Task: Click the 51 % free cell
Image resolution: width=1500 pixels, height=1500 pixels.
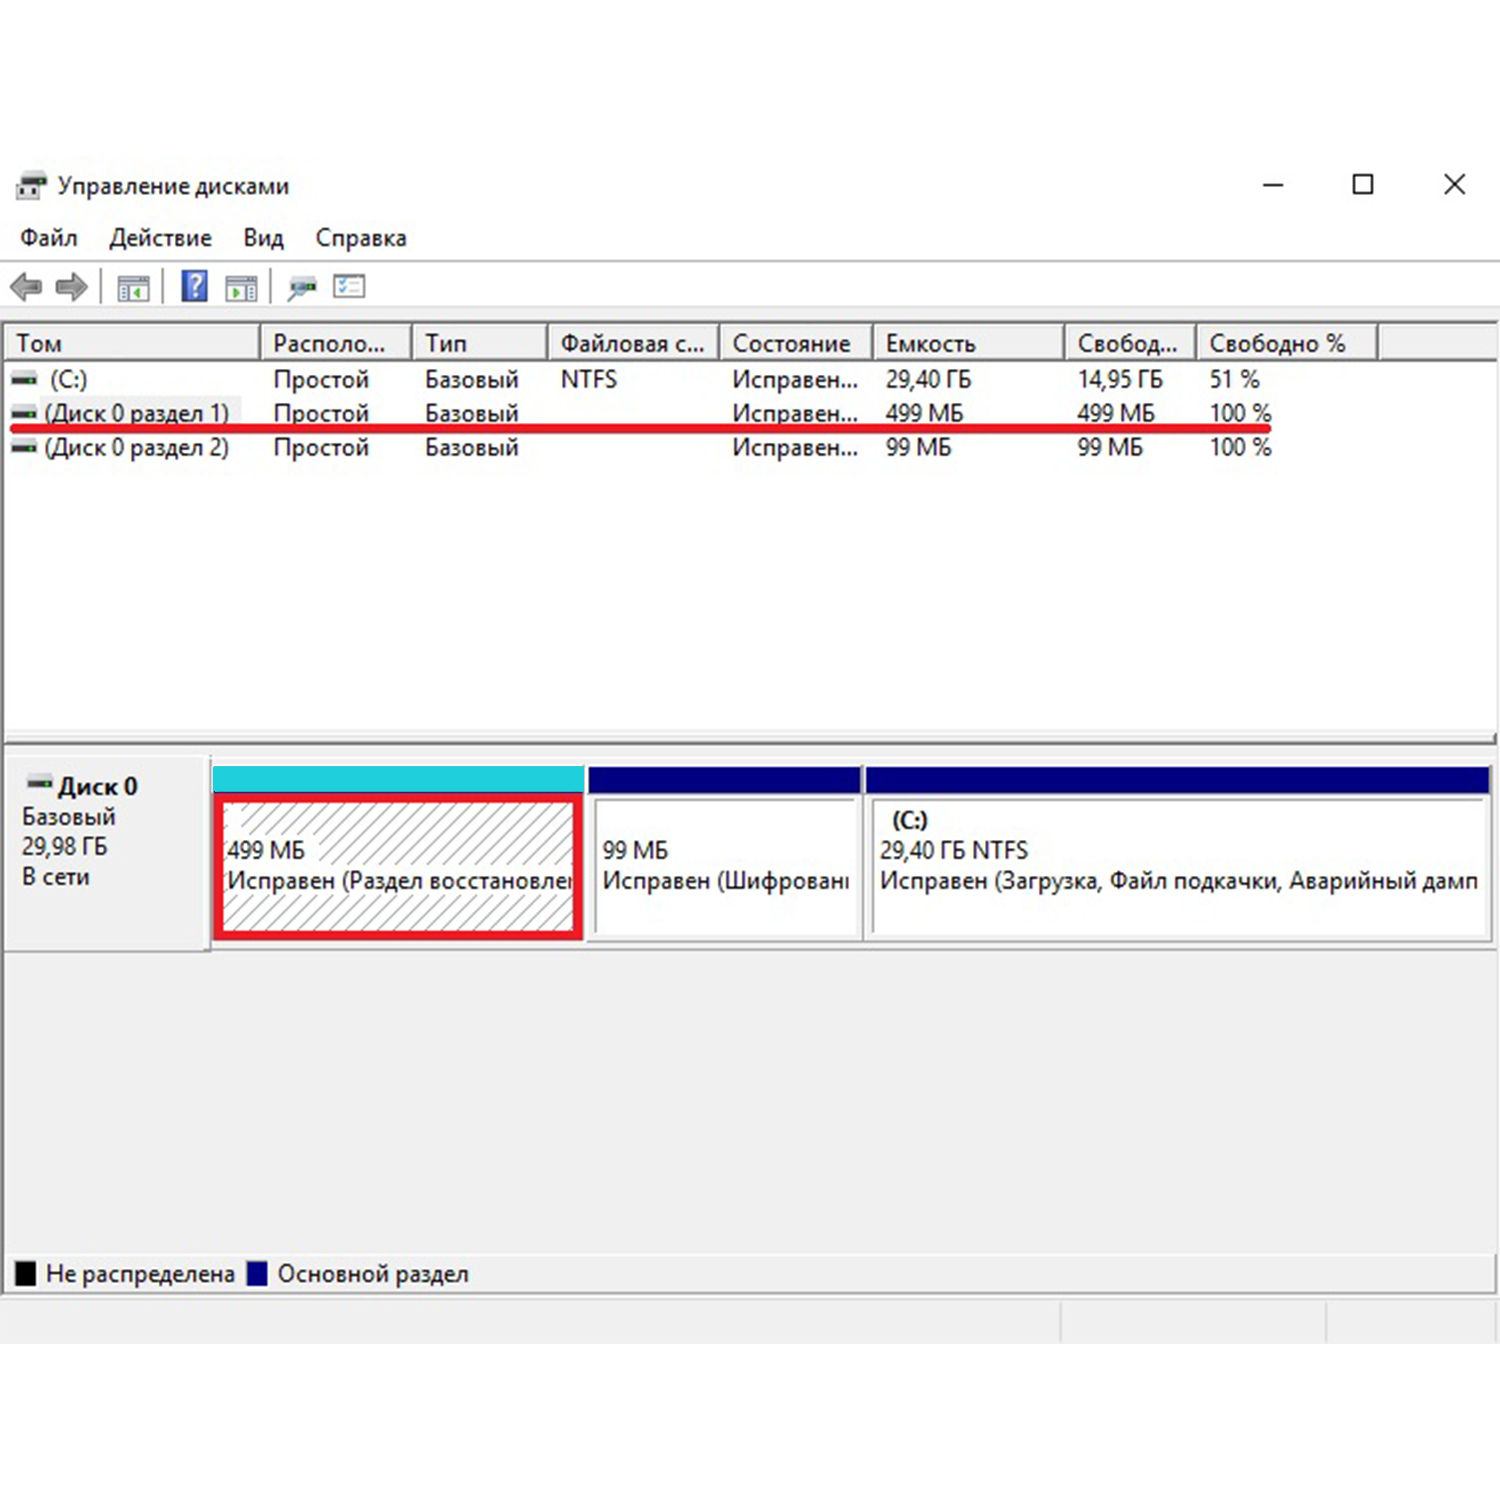Action: [1234, 380]
